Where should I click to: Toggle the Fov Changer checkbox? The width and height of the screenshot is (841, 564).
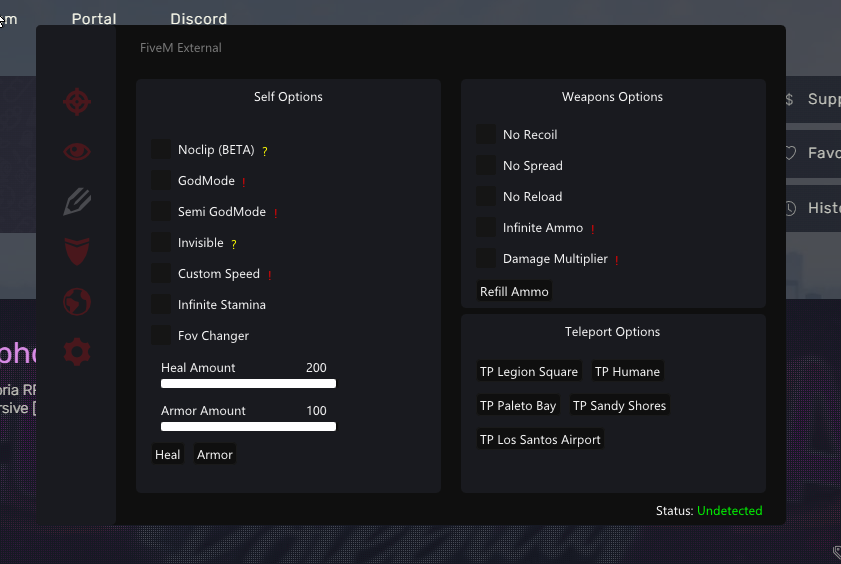coord(161,336)
